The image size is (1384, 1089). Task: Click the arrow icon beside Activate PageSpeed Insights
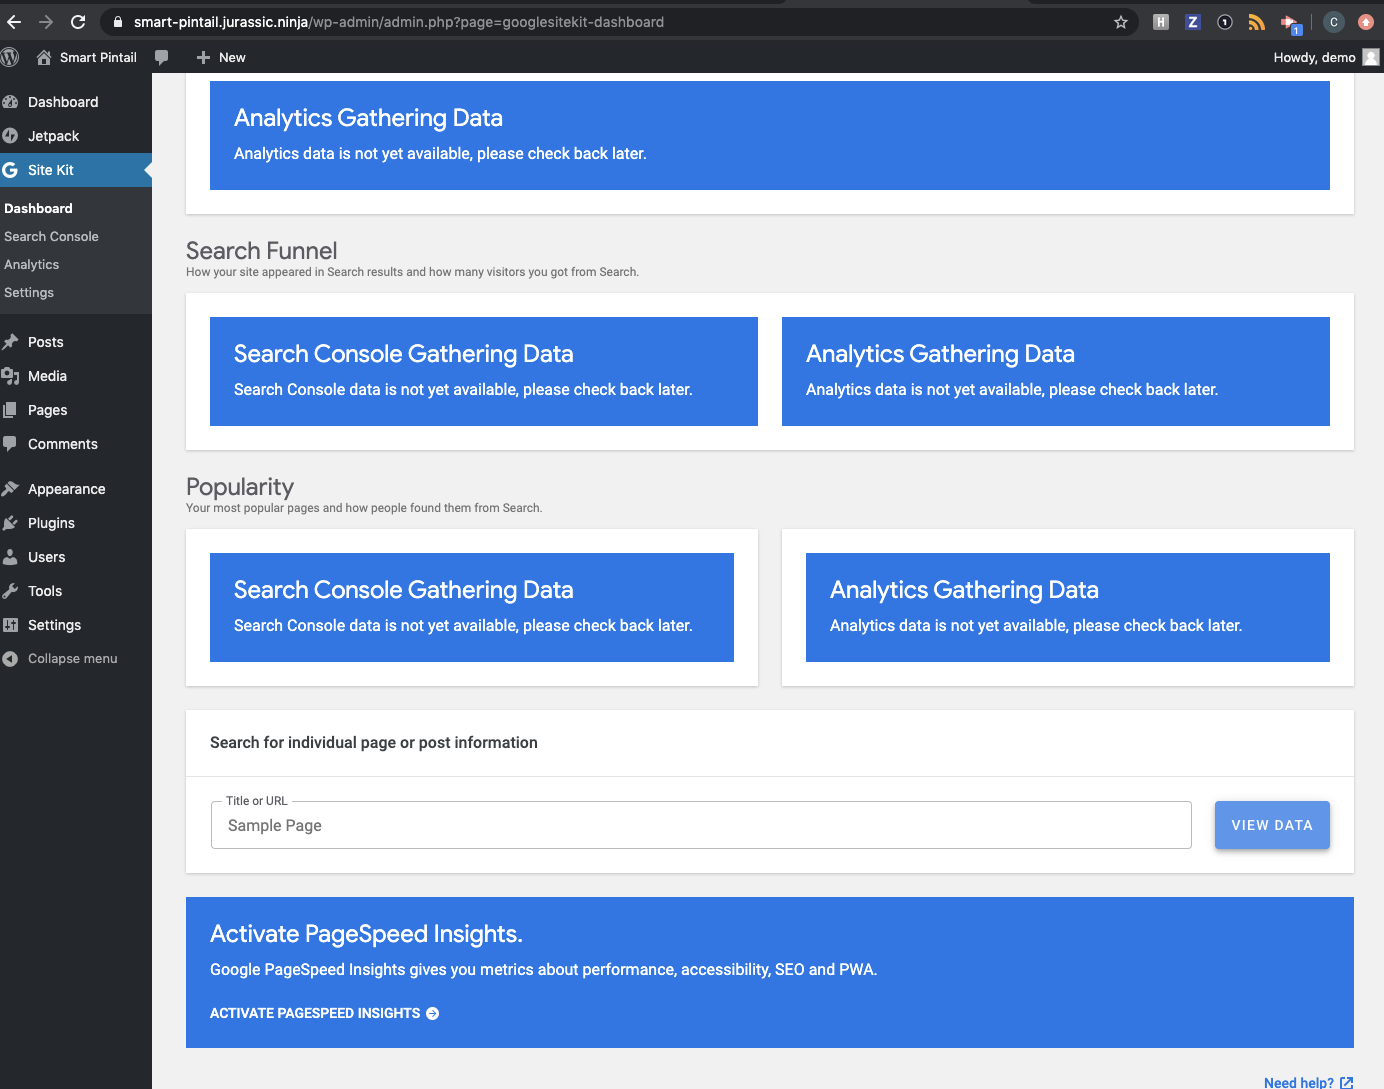click(433, 1013)
